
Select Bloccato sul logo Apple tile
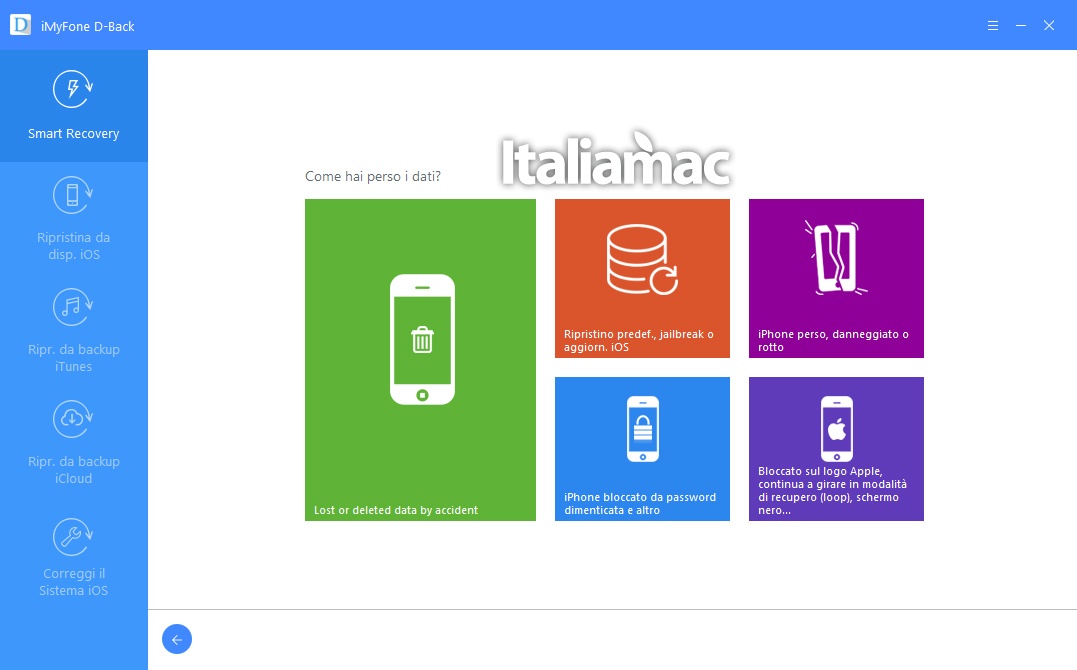[x=836, y=449]
